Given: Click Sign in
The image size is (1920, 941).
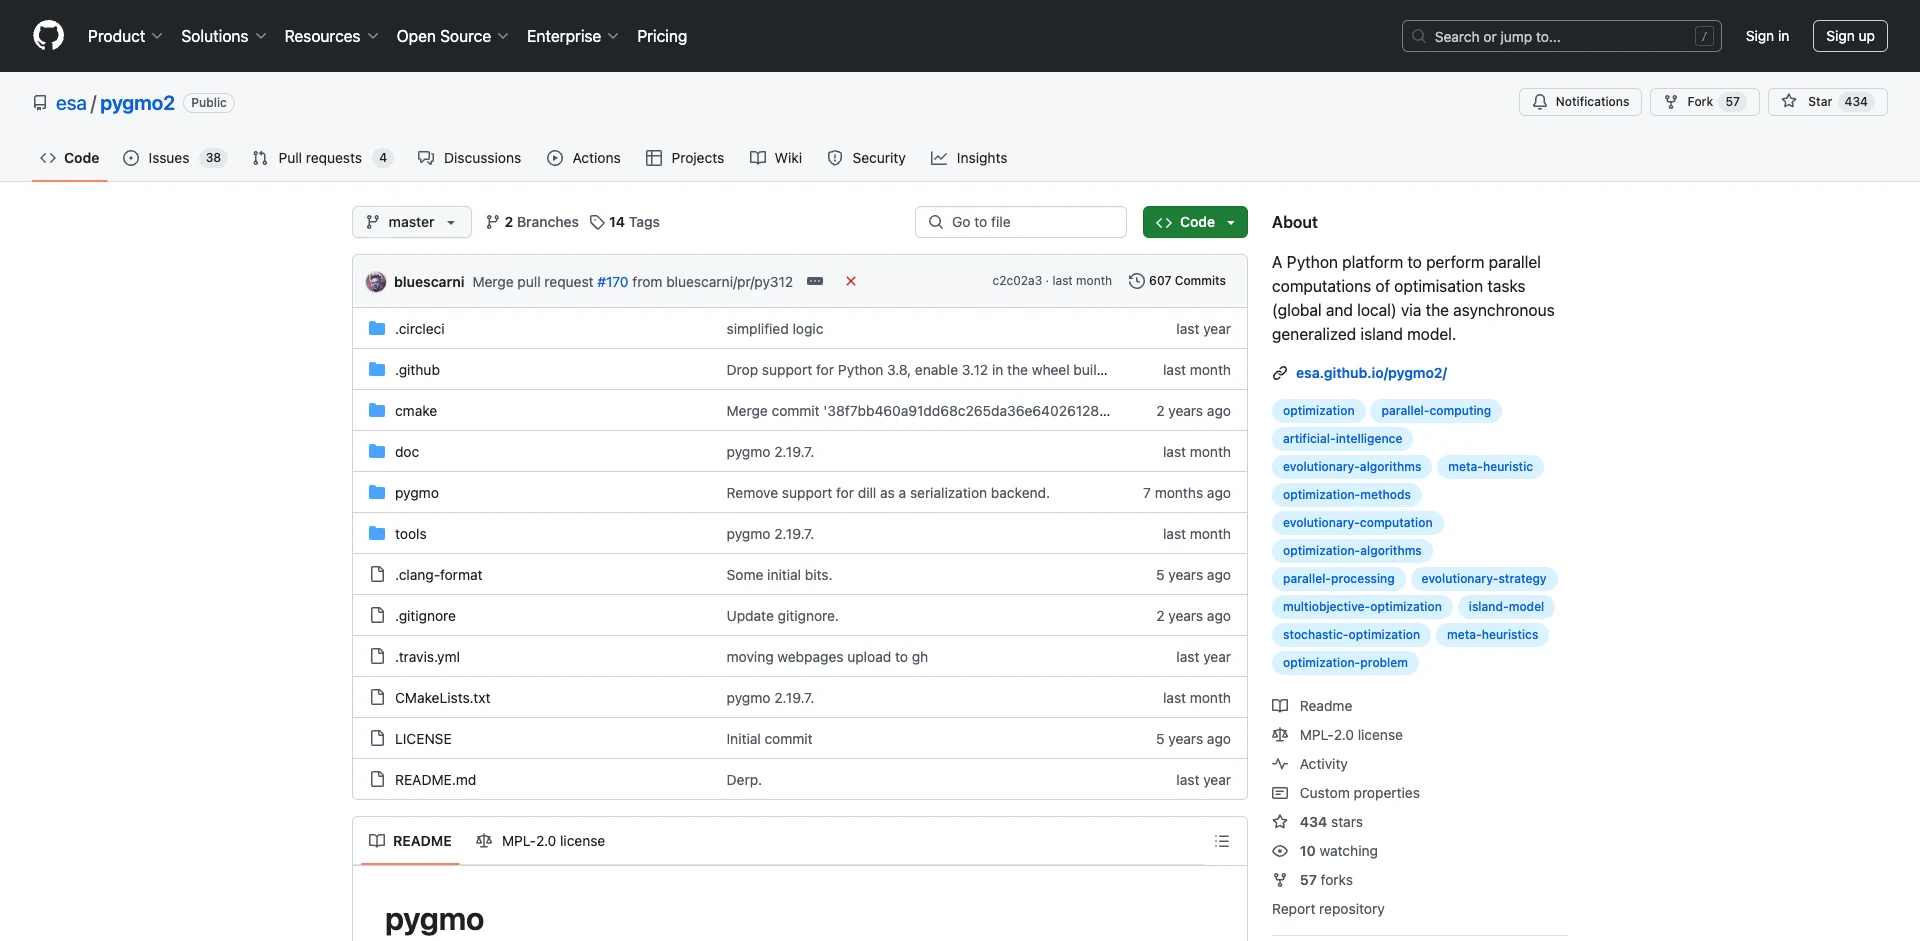Looking at the screenshot, I should click(1767, 36).
